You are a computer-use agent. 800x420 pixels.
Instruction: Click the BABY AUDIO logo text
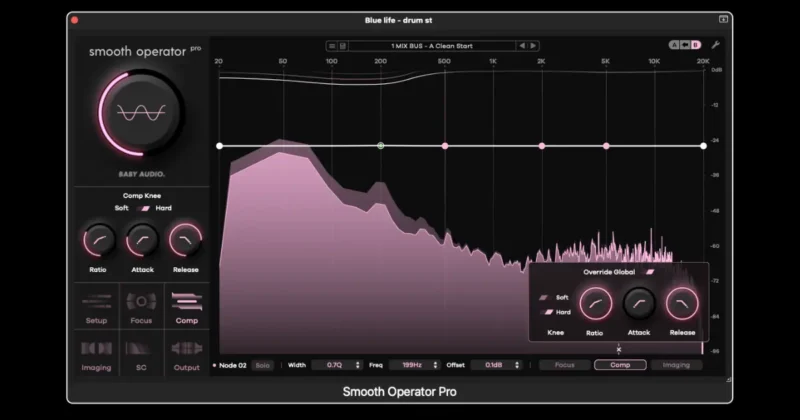(x=141, y=174)
